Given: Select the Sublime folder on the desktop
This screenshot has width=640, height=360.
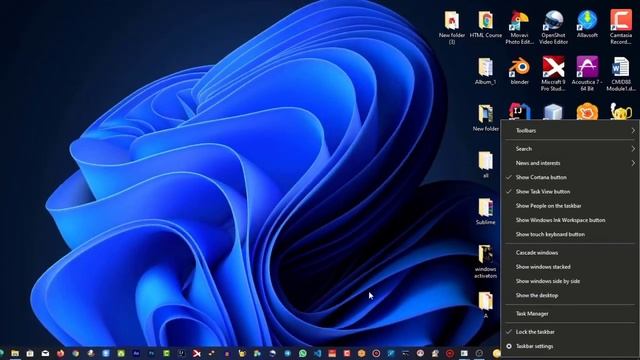Looking at the screenshot, I should click(x=485, y=211).
